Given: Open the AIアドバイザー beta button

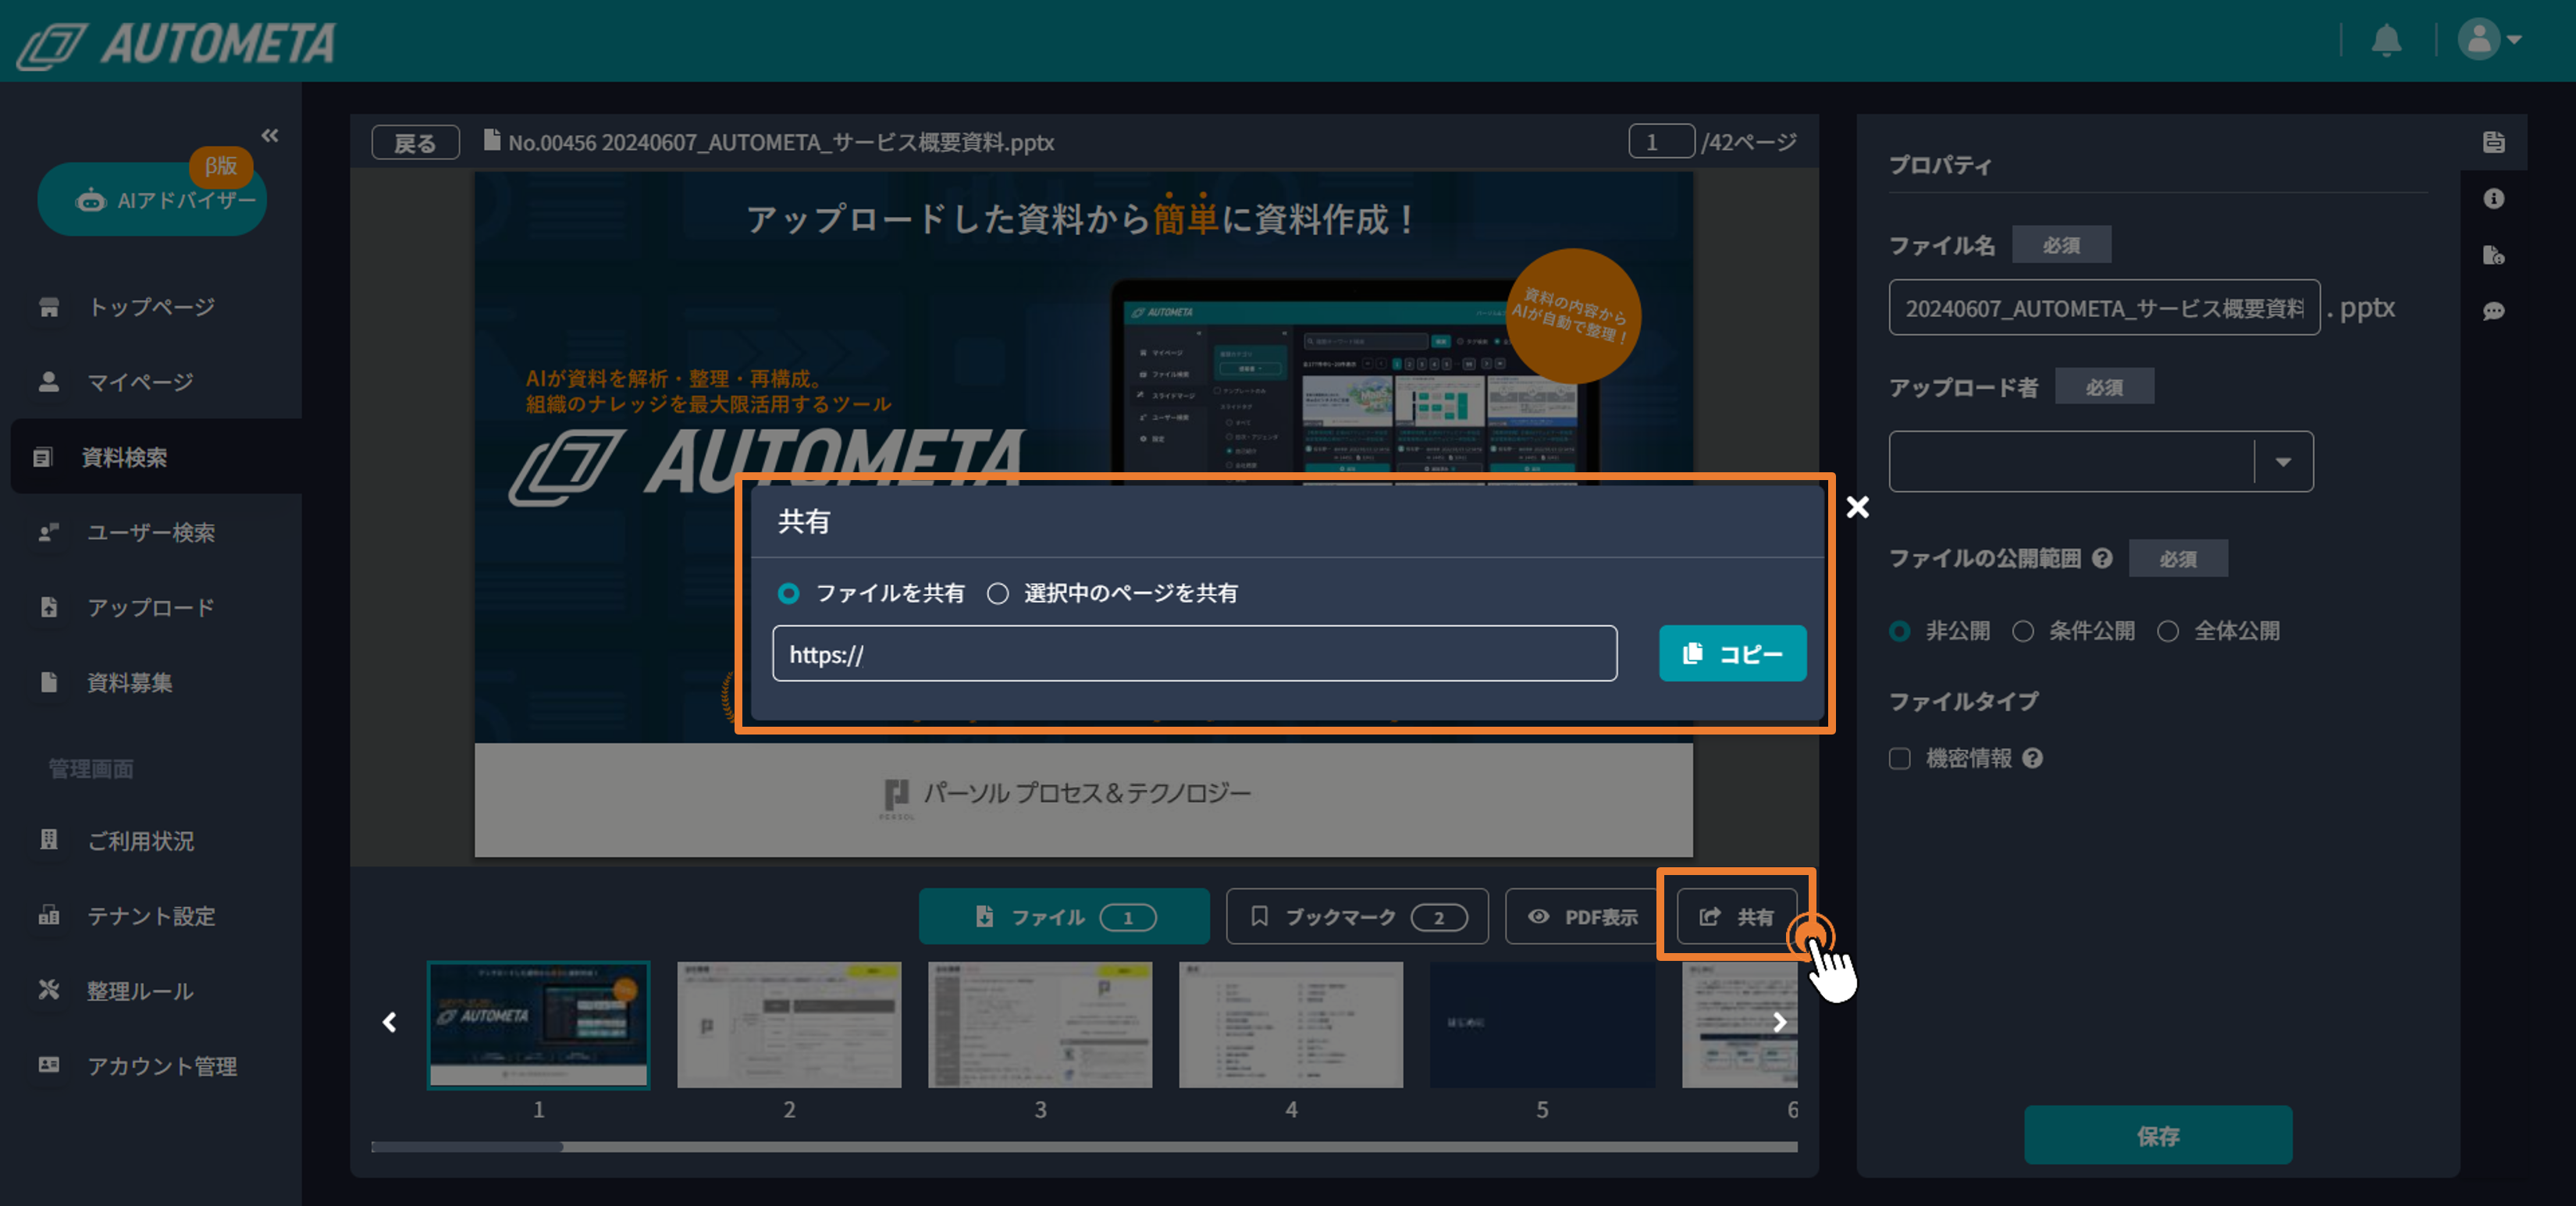Looking at the screenshot, I should coord(153,199).
